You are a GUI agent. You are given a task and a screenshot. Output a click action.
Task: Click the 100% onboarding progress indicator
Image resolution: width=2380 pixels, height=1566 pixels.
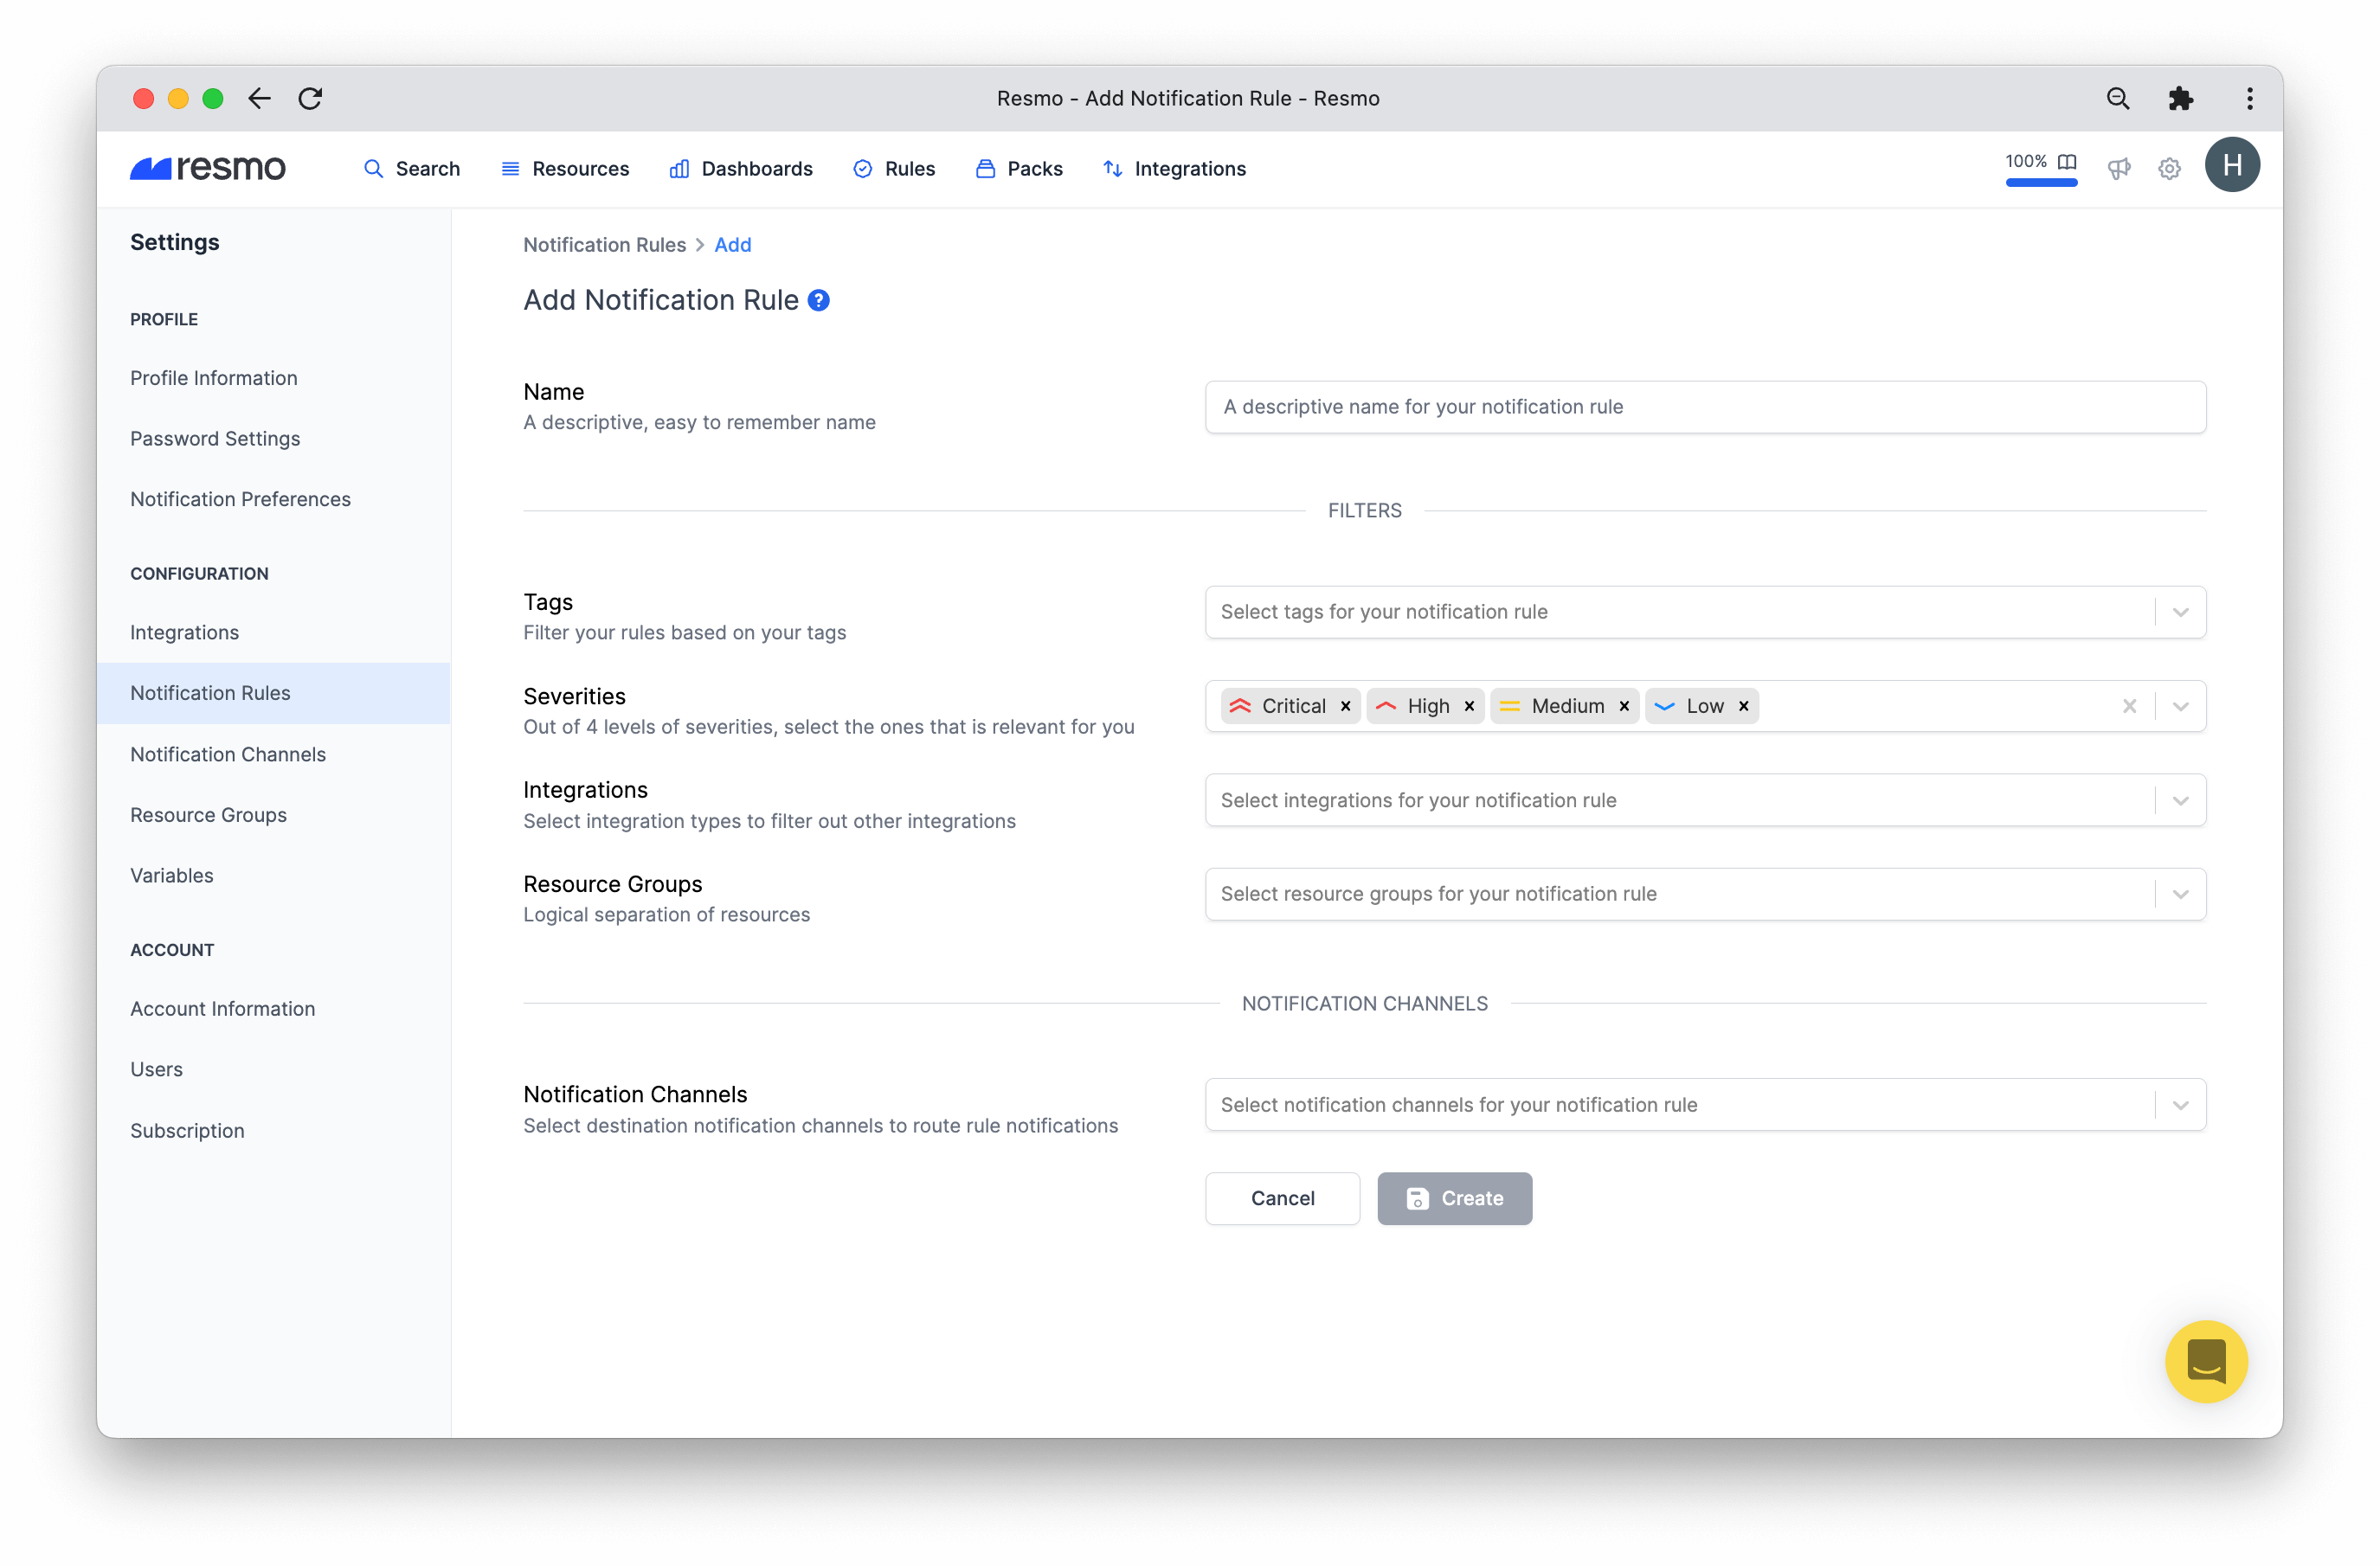(2040, 168)
